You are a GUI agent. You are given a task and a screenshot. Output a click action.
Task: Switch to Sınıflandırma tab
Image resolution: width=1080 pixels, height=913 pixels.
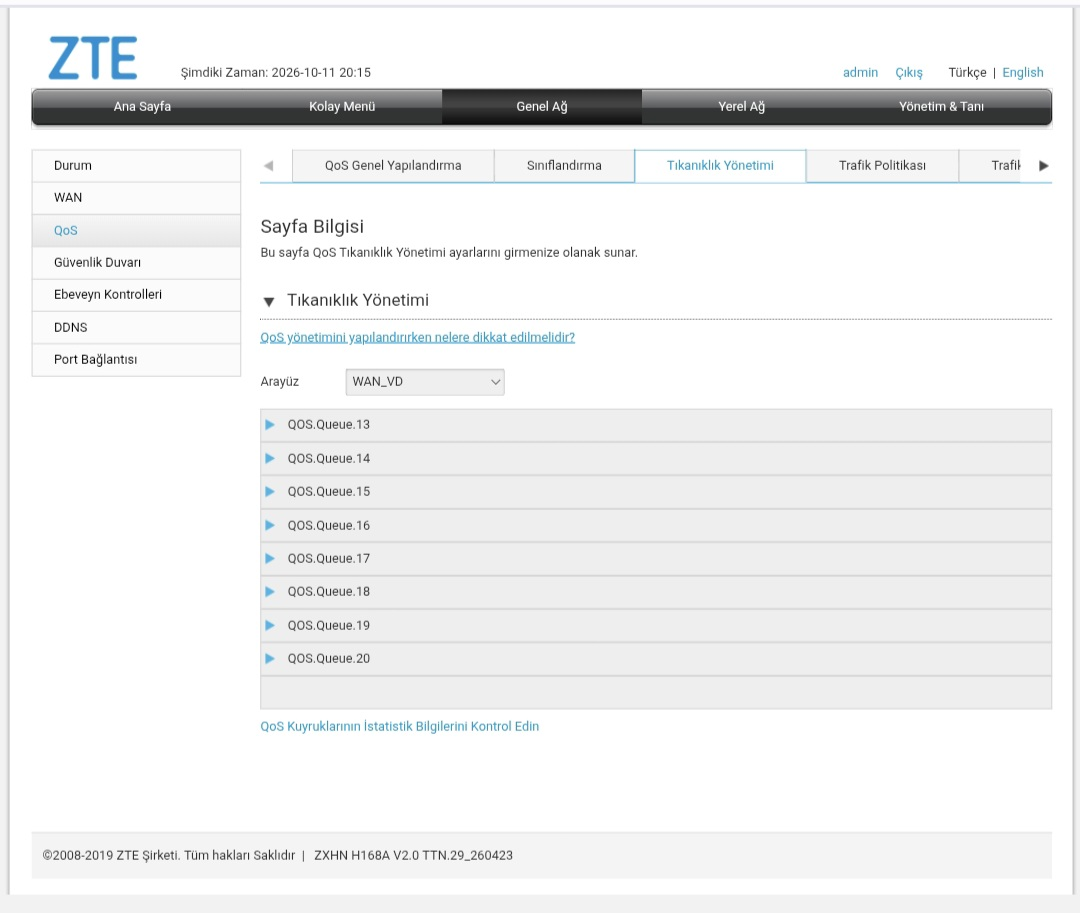564,166
